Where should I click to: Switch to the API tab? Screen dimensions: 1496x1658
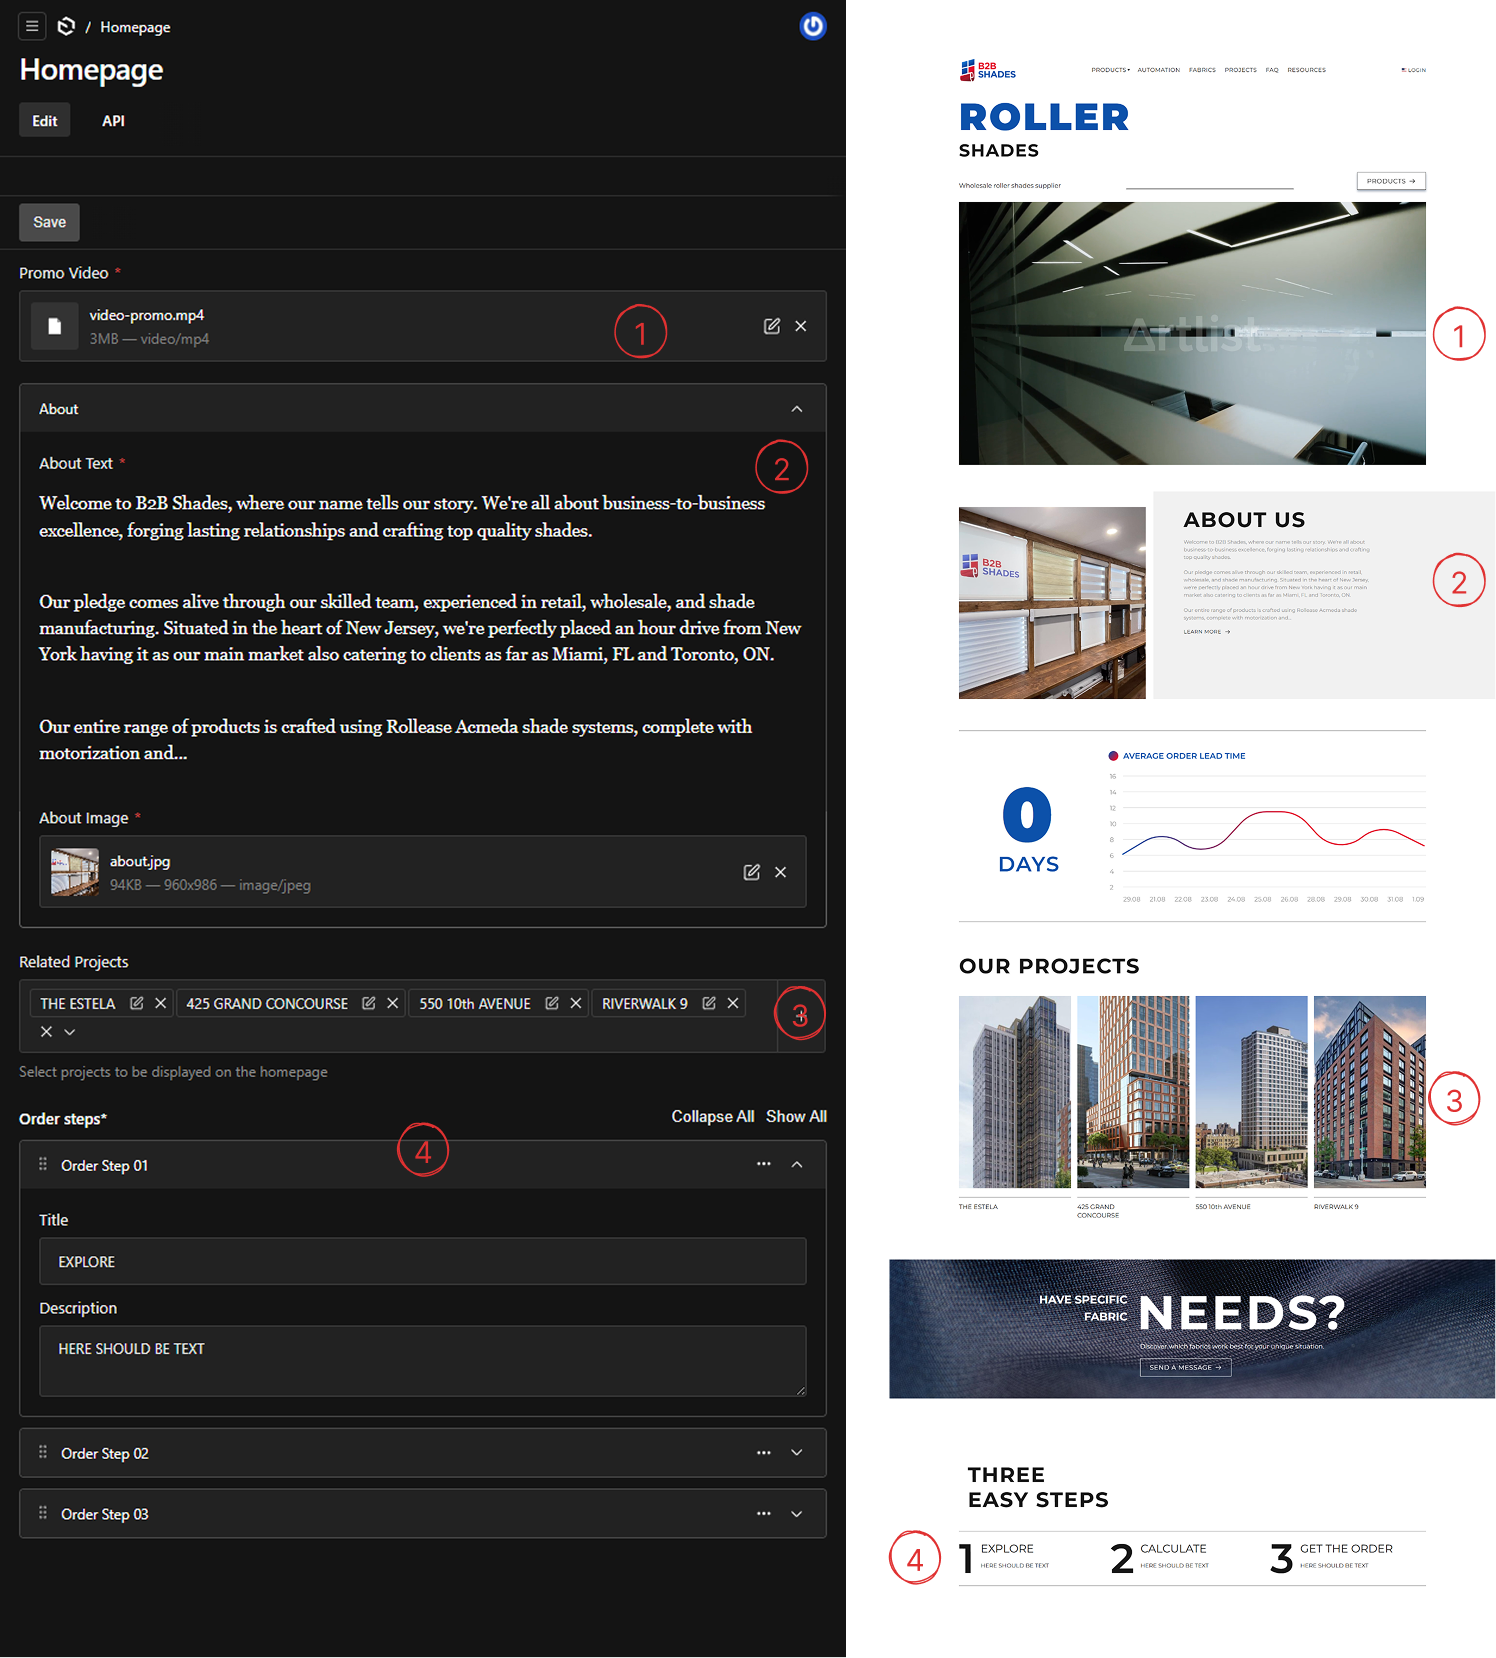pyautogui.click(x=113, y=120)
